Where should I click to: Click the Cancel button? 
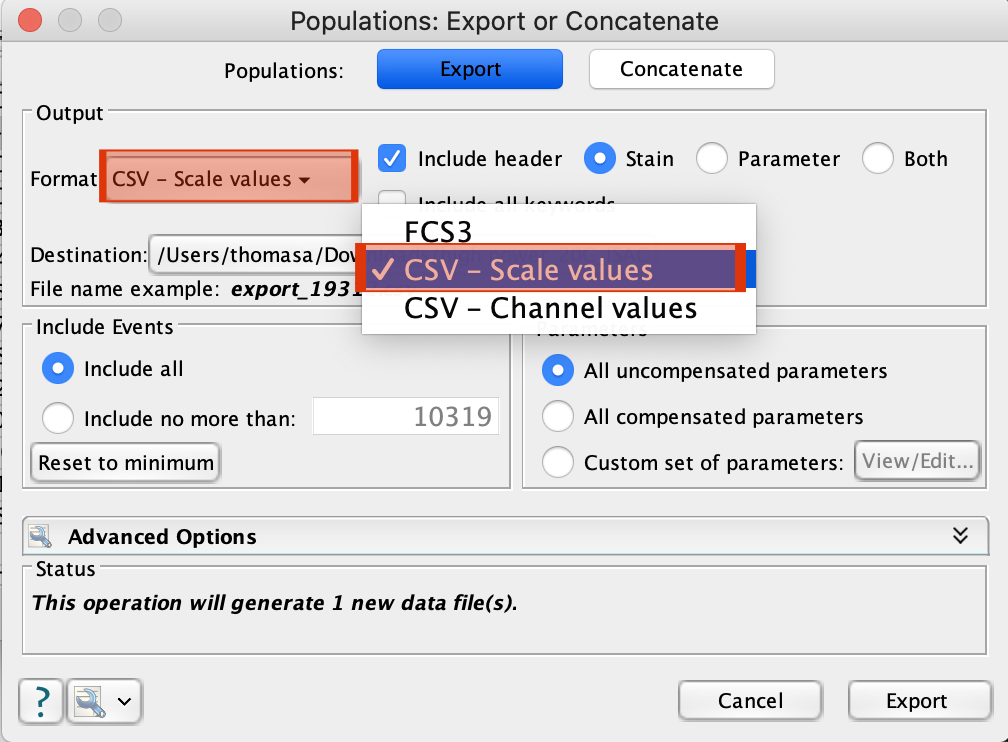[x=750, y=701]
